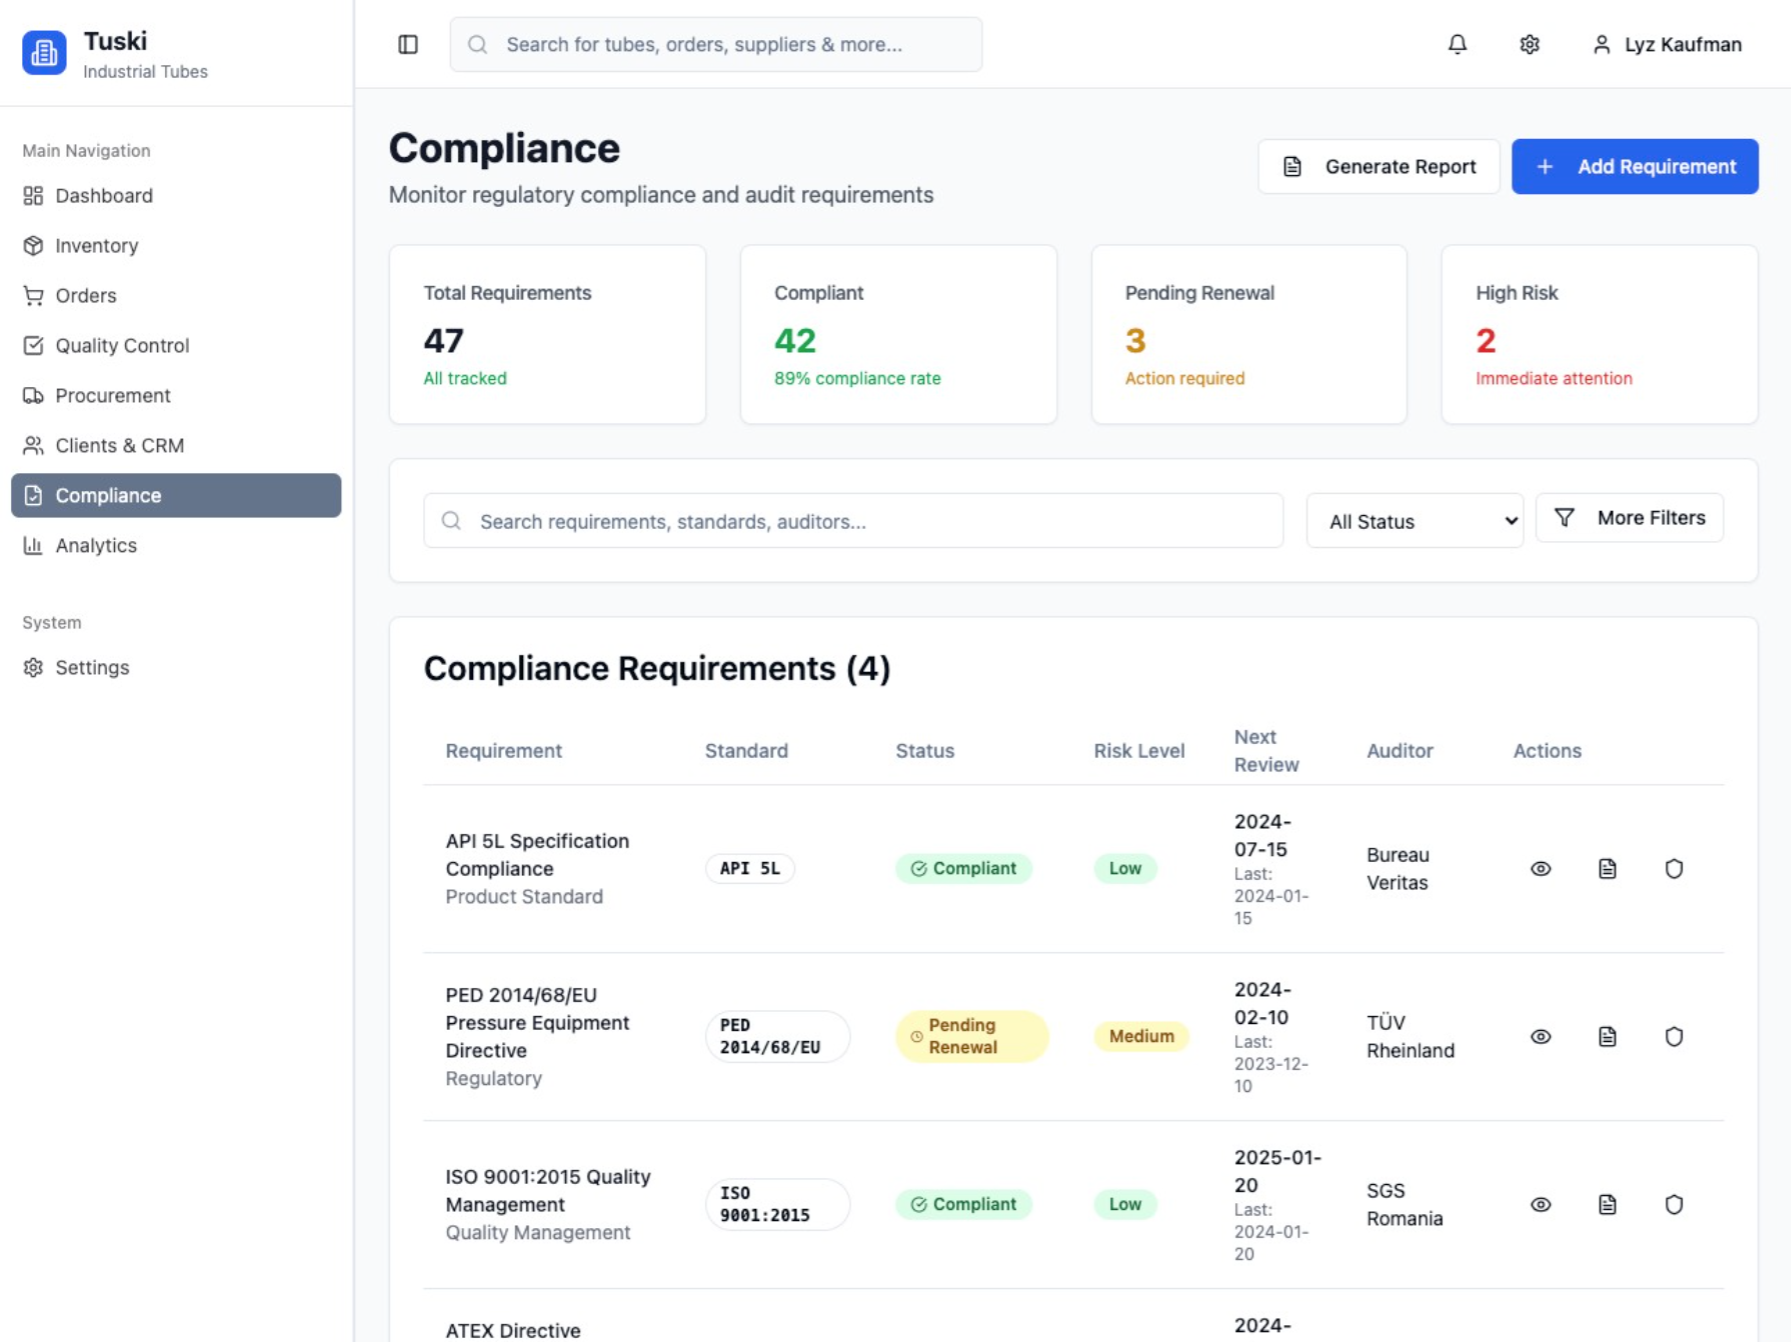Viewport: 1791px width, 1342px height.
Task: Click the Pending Renewal stats card
Action: [x=1249, y=335]
